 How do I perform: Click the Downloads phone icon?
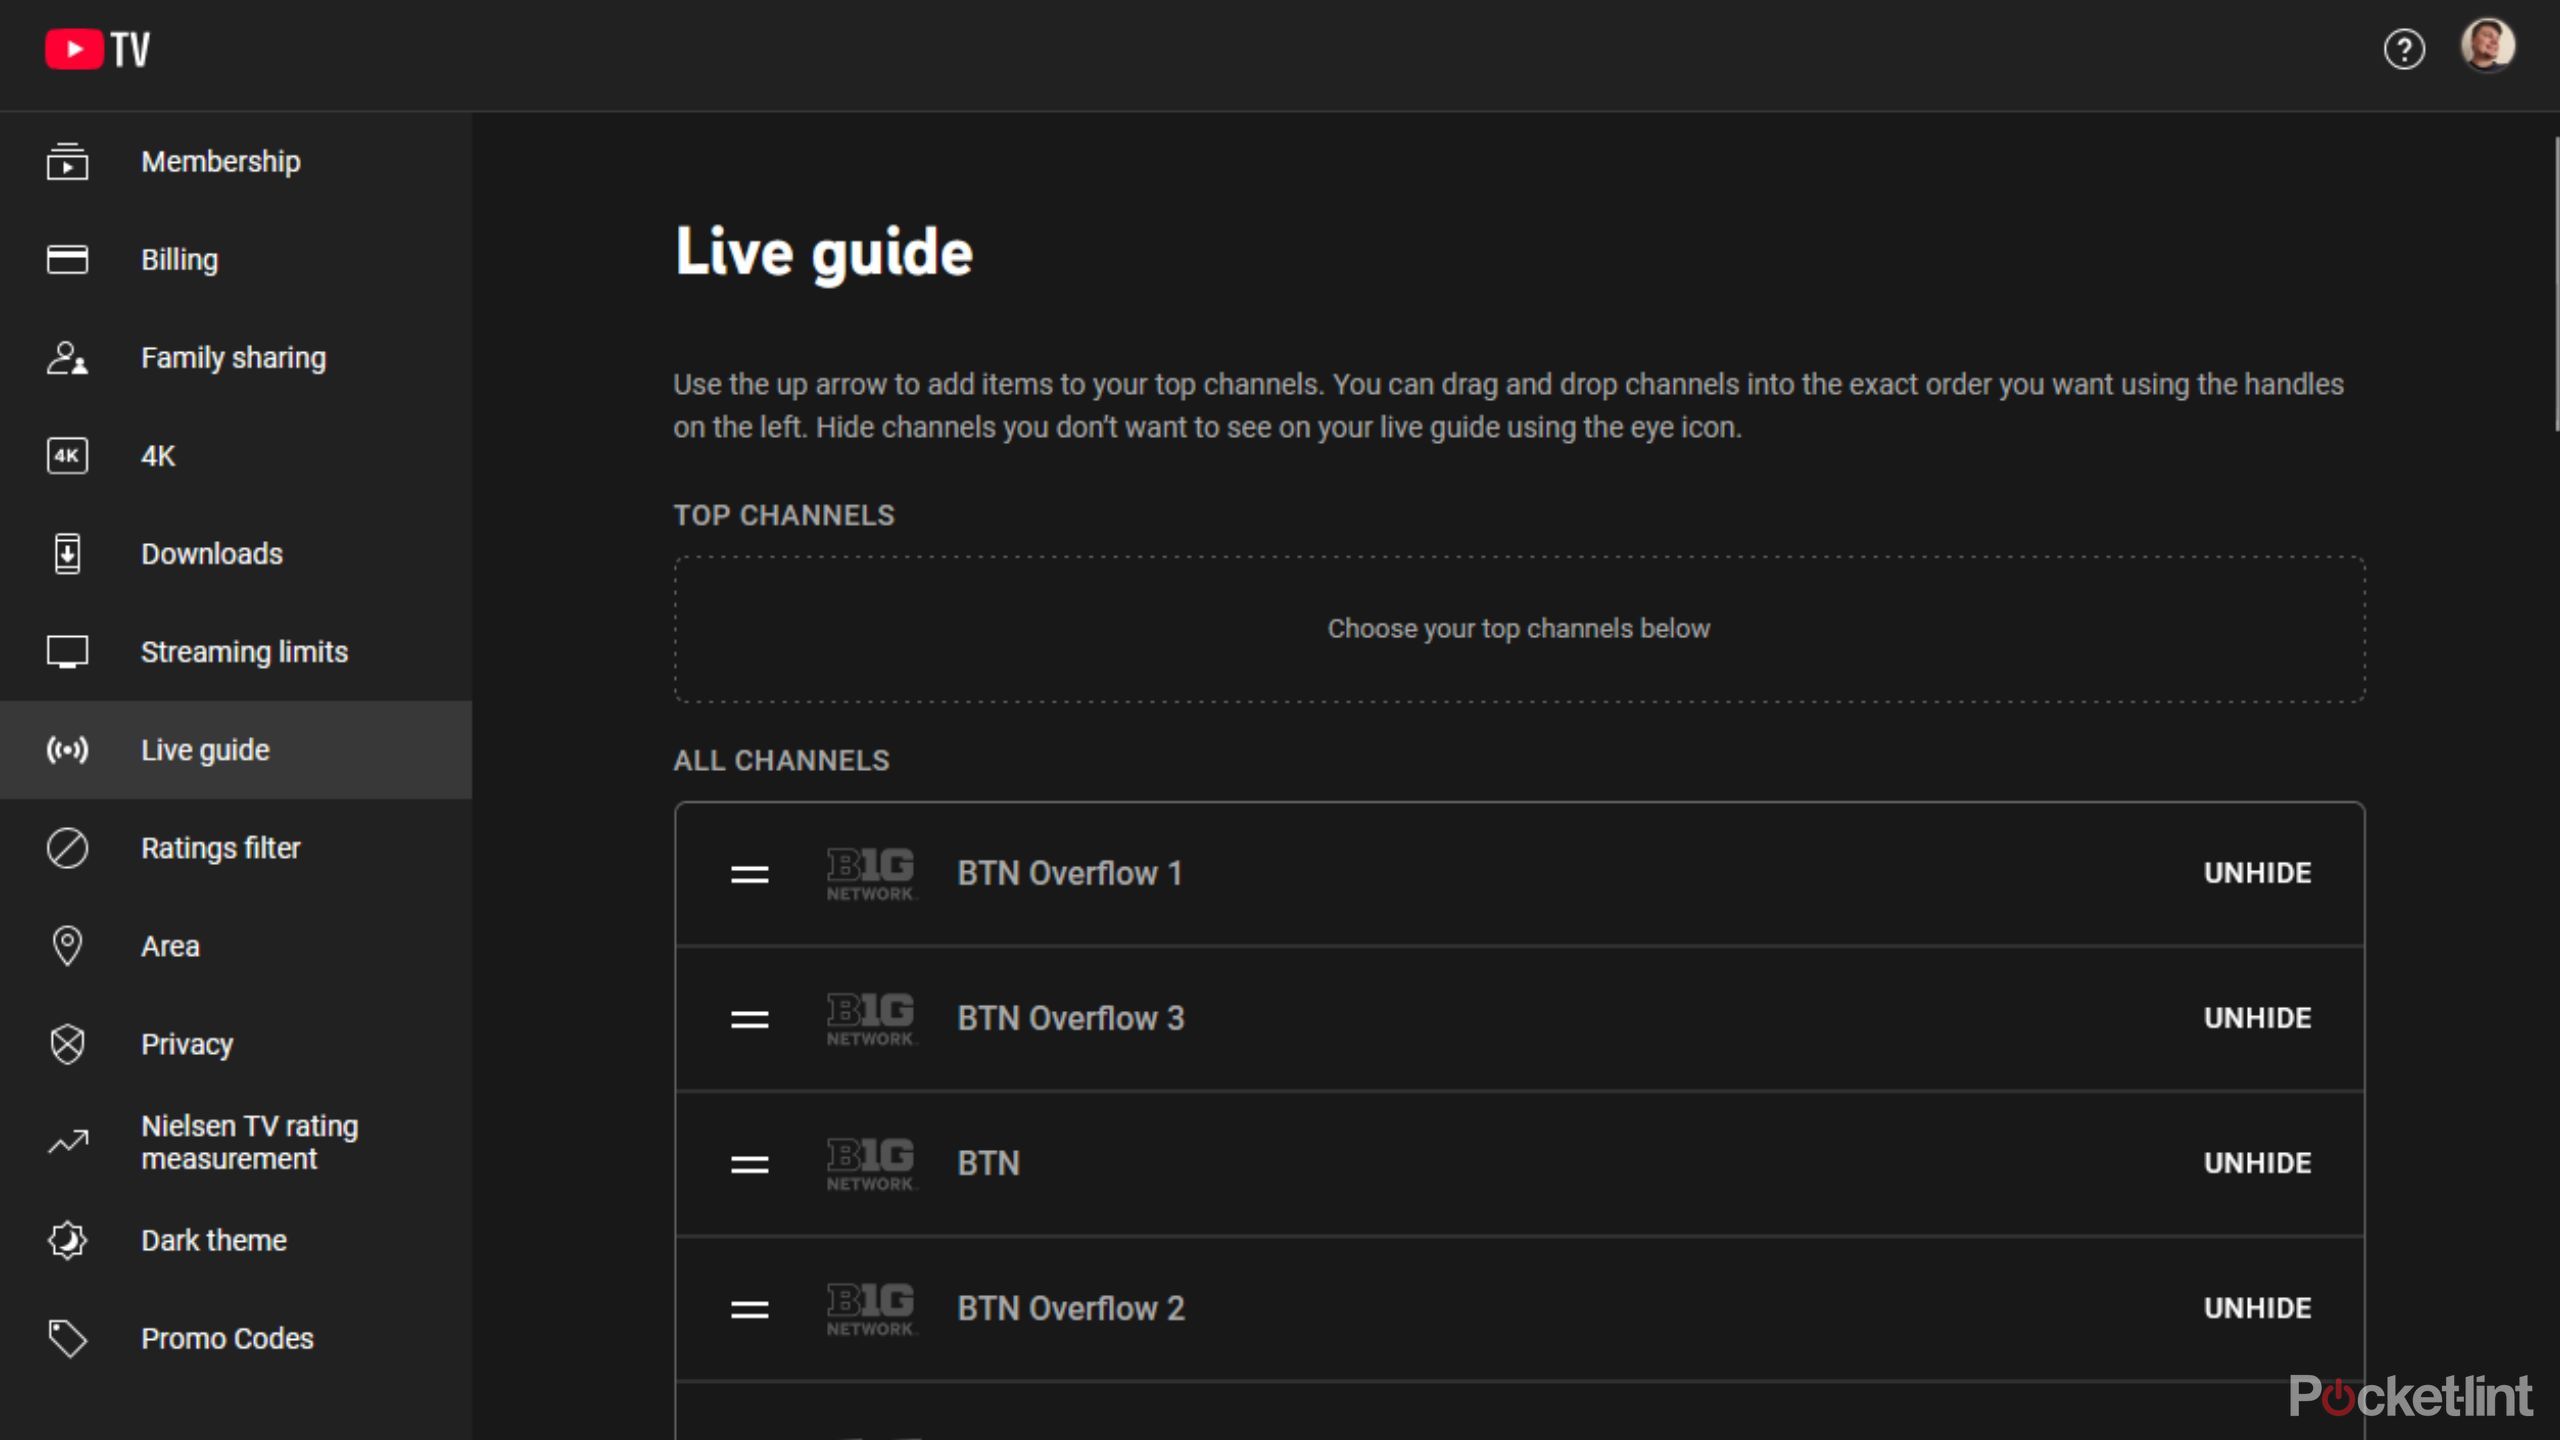point(67,553)
